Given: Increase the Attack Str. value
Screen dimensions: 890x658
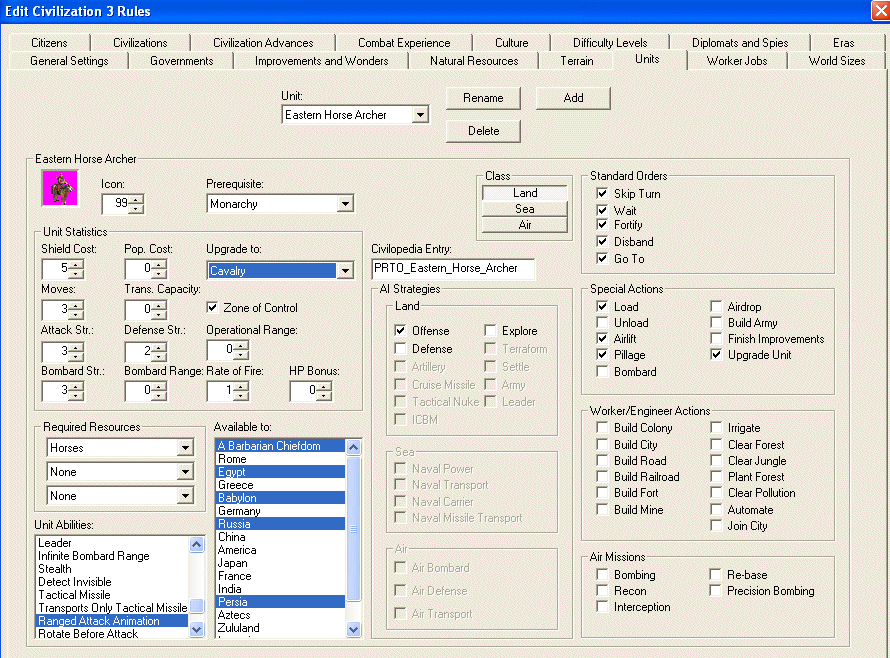Looking at the screenshot, I should point(75,347).
